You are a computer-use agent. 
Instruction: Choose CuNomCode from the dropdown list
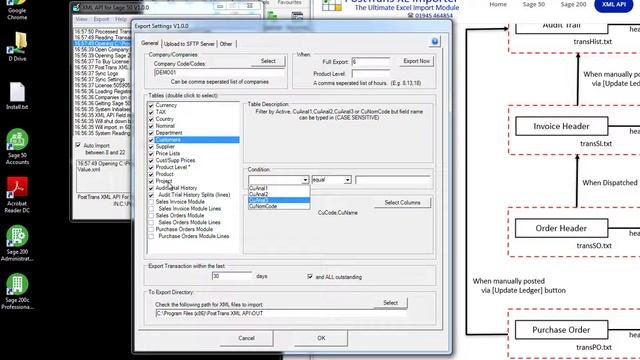pos(279,206)
